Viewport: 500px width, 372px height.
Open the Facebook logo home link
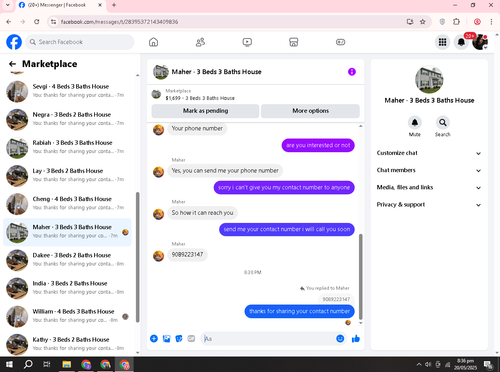(14, 42)
